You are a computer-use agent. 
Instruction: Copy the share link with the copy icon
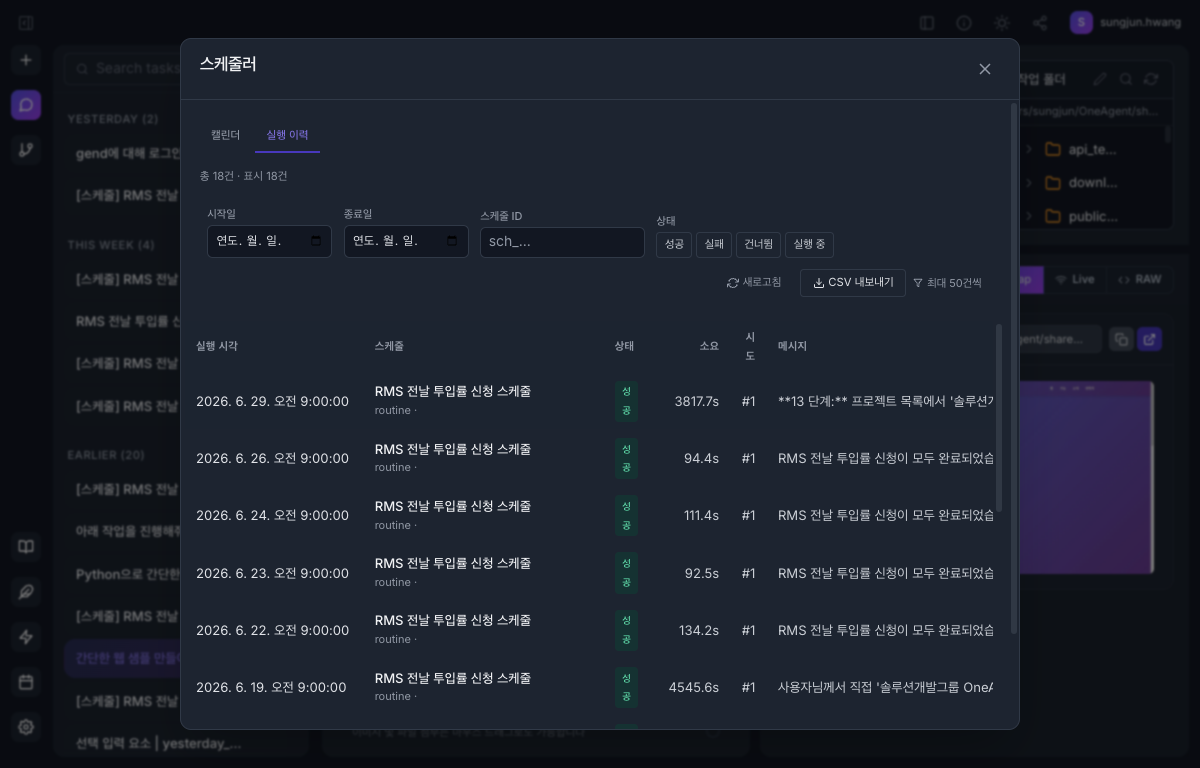pos(1121,339)
